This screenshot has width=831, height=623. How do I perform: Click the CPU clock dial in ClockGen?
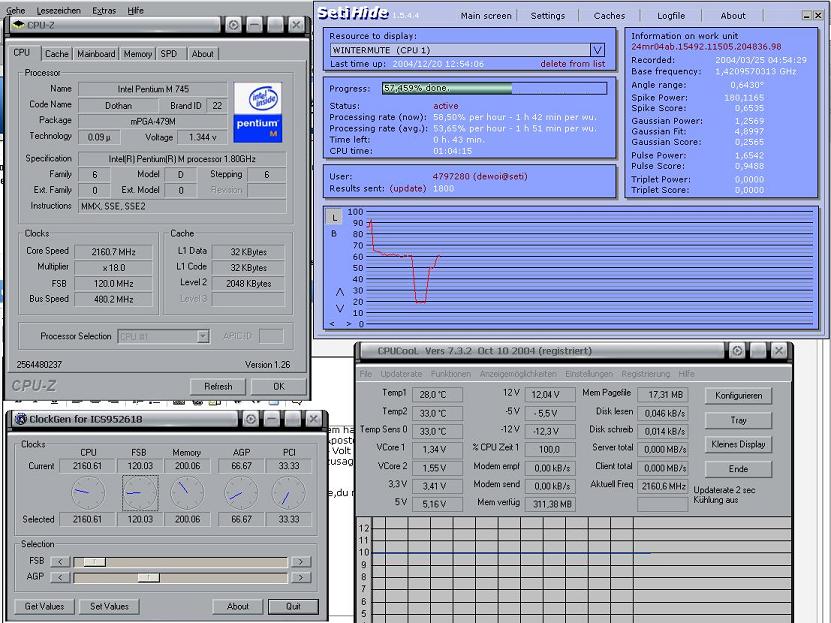coord(88,493)
